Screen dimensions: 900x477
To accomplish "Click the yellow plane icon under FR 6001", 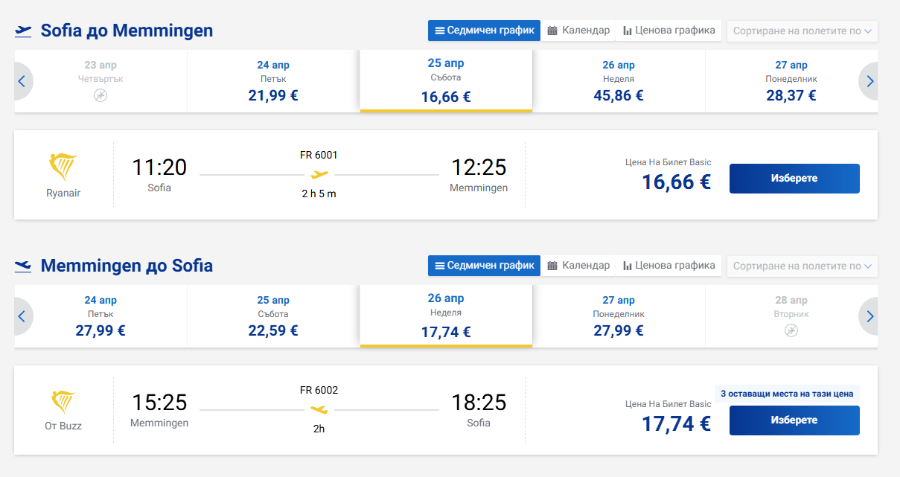I will (x=319, y=174).
